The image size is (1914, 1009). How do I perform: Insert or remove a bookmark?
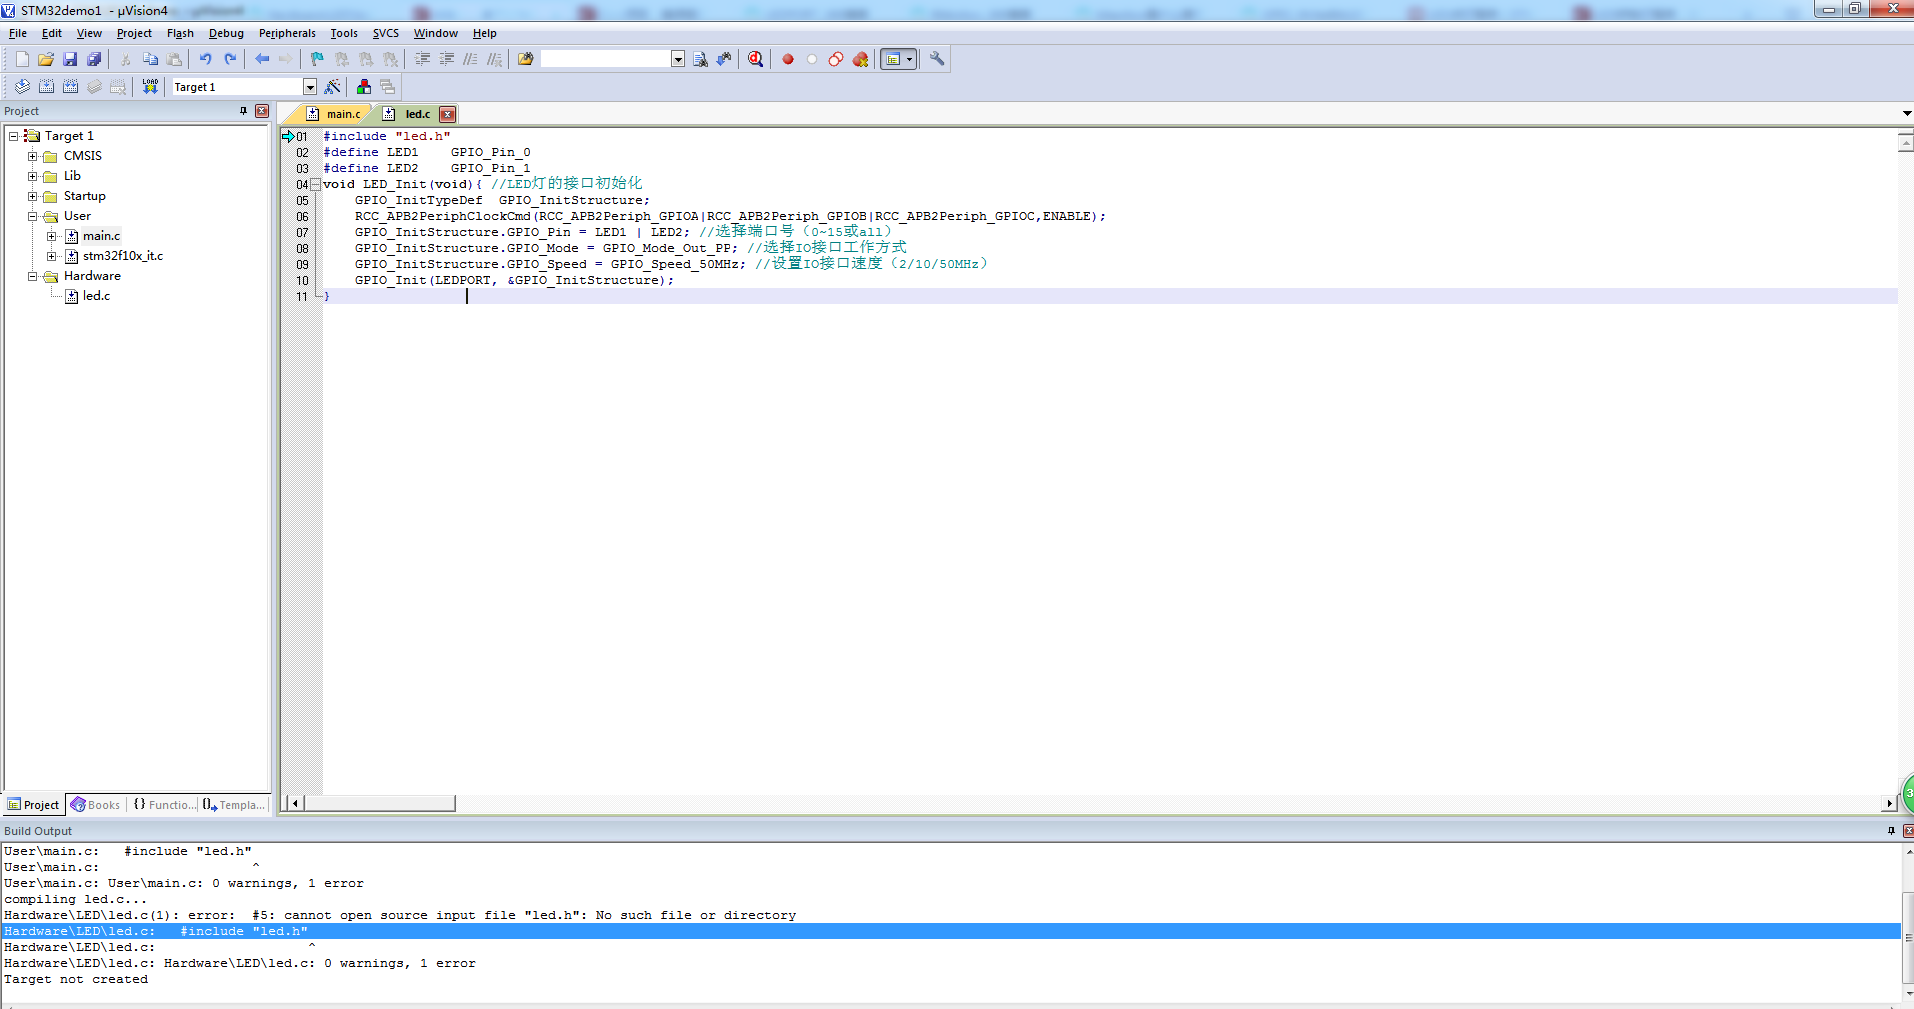point(317,59)
